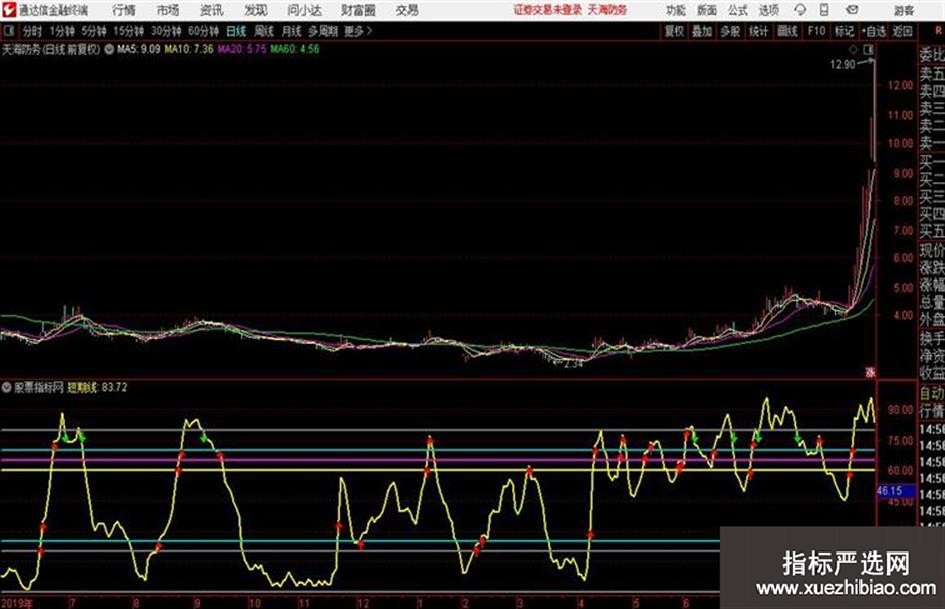
Task: Click the 现价 row in the quote panel
Action: point(932,250)
